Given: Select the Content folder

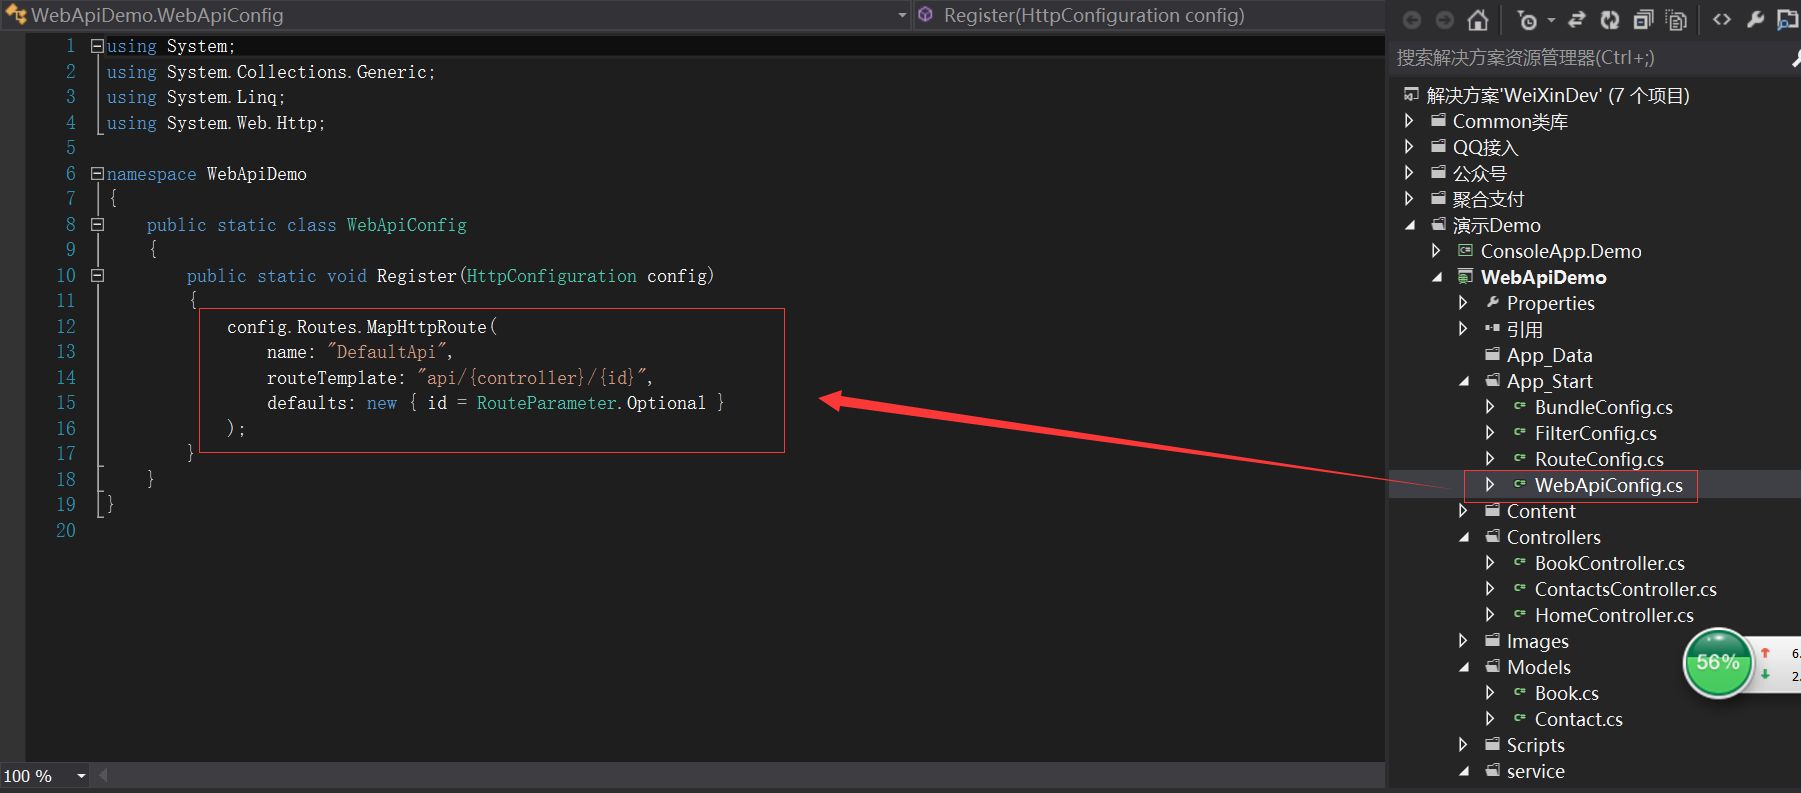Looking at the screenshot, I should [x=1541, y=511].
